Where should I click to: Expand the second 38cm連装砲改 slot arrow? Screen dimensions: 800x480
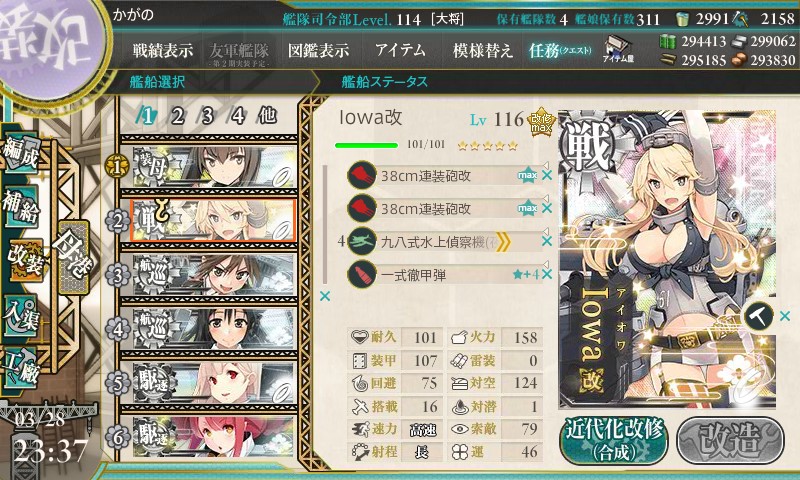tap(545, 198)
